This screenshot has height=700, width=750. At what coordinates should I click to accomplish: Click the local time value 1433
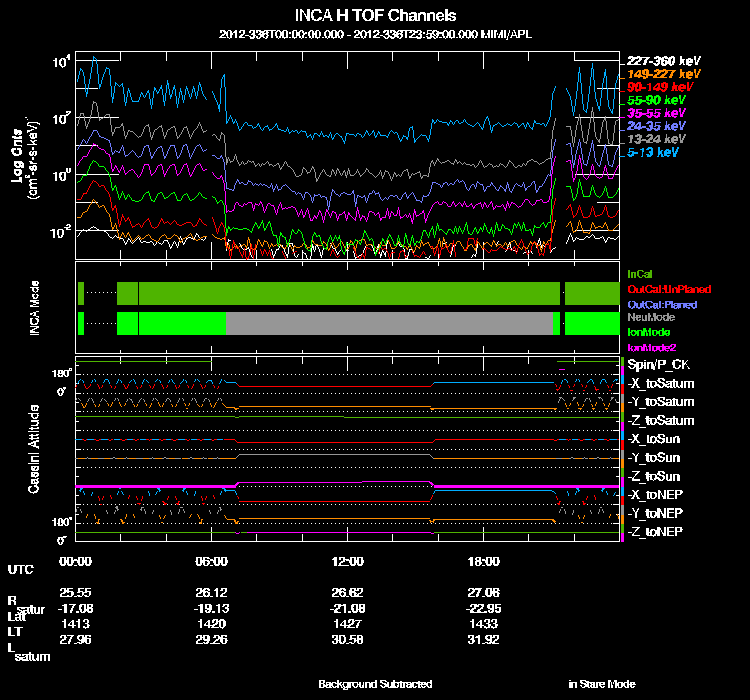coord(484,624)
